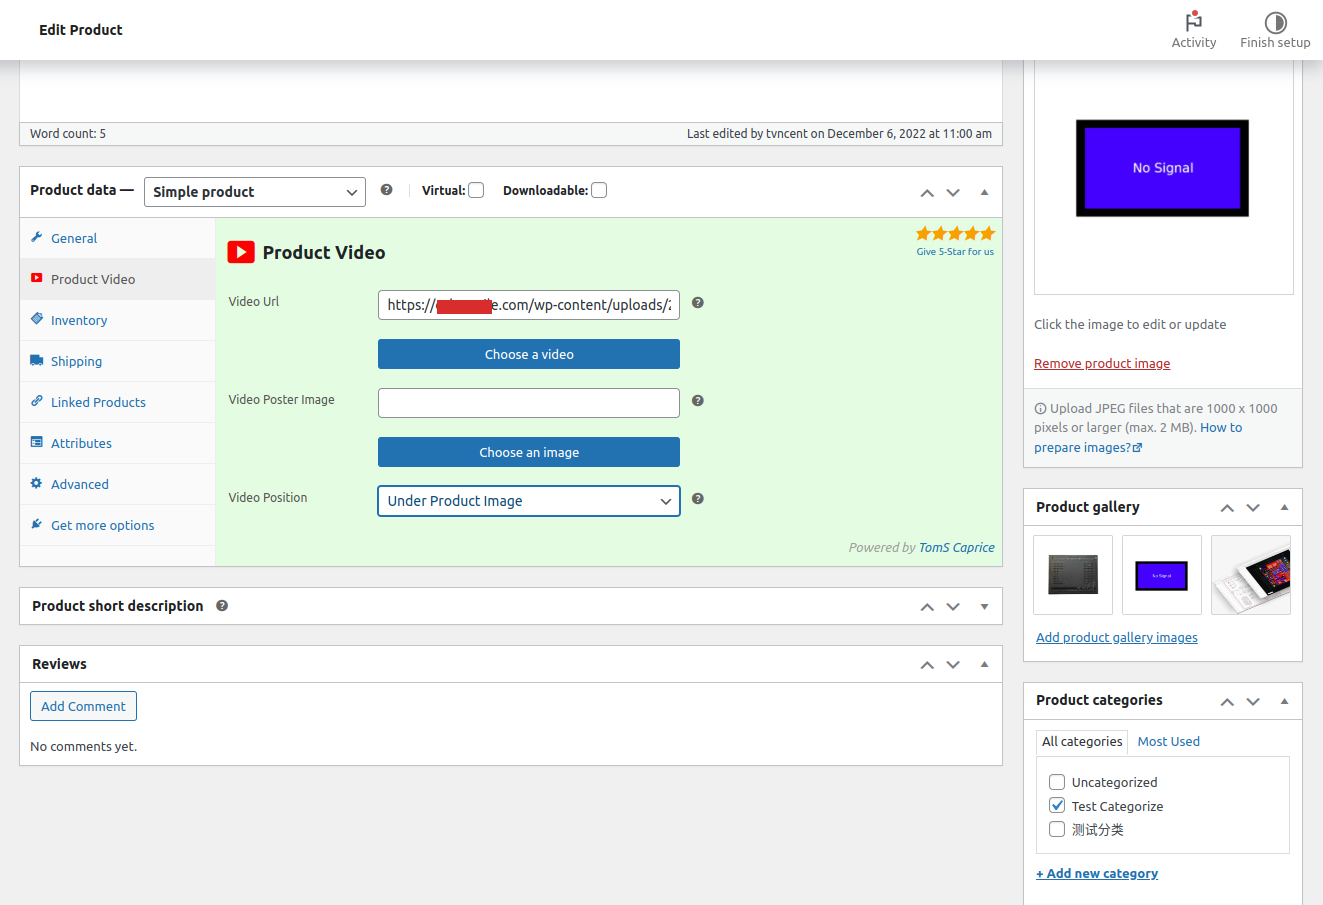Viewport: 1323px width, 905px height.
Task: Open the Linked Products tab
Action: pyautogui.click(x=118, y=402)
